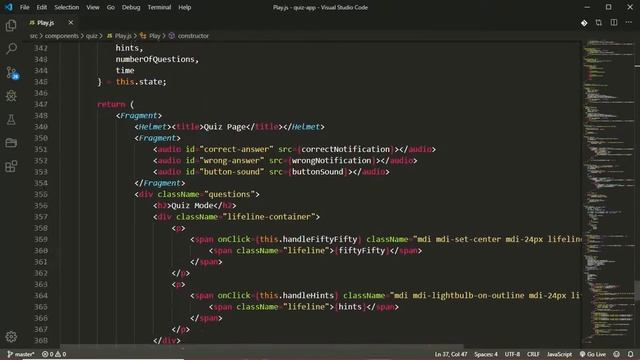640x360 pixels.
Task: Click '"lifeline-container"' string
Action: [269, 217]
